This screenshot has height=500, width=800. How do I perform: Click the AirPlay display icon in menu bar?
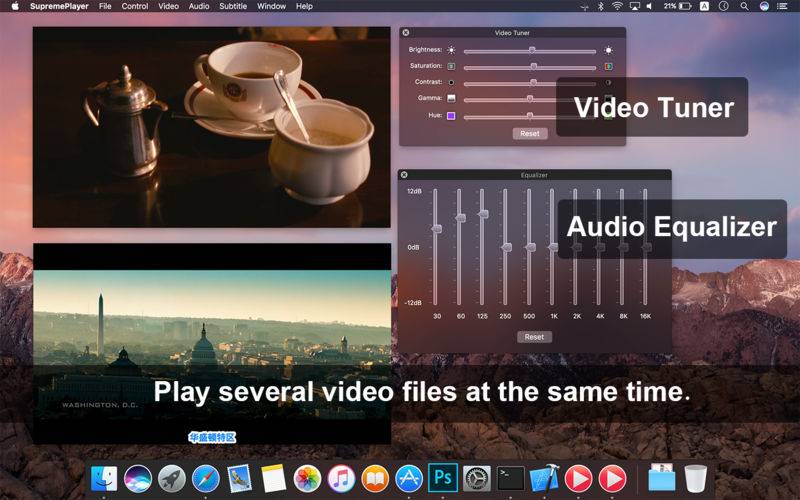coord(635,6)
